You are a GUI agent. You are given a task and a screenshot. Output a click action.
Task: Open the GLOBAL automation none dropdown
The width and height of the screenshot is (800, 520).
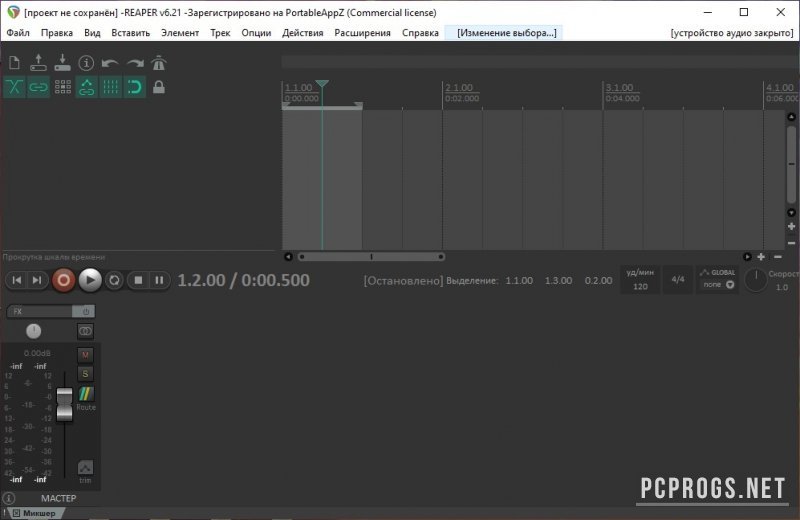point(717,284)
